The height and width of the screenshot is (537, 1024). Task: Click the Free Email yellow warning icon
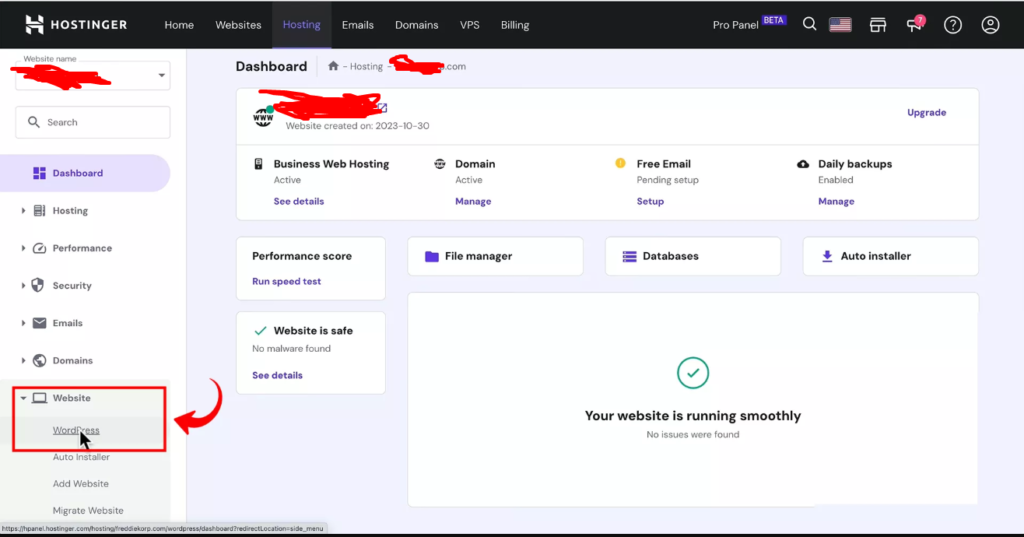[x=620, y=163]
